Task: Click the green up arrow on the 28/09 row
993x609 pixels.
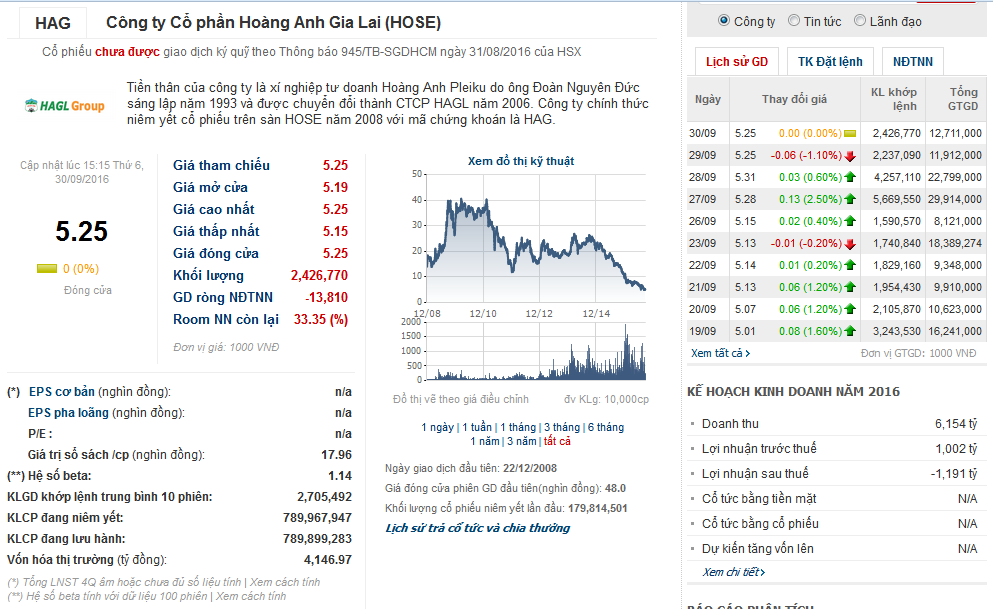Action: [x=850, y=177]
